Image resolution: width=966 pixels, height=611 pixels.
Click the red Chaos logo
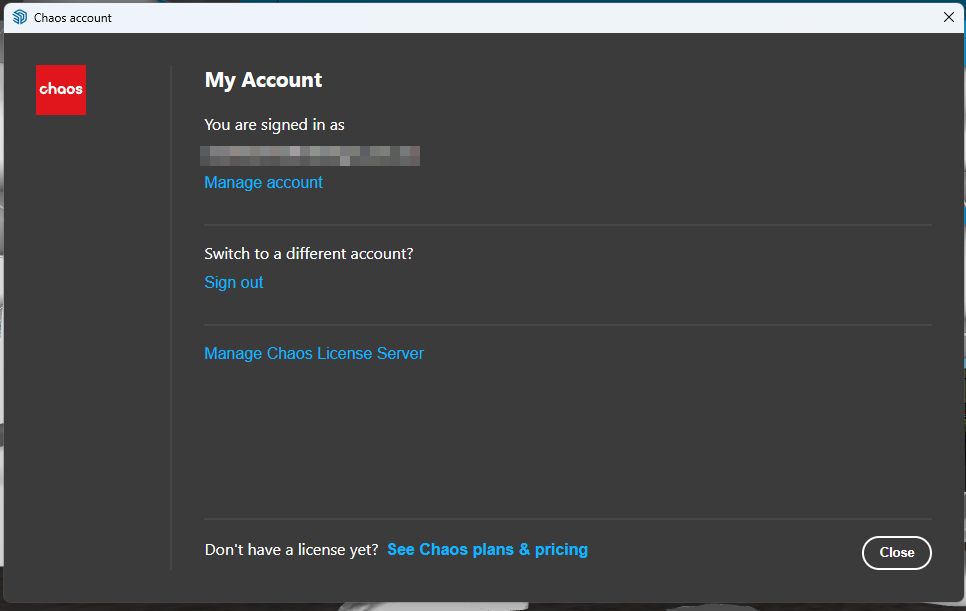click(61, 90)
